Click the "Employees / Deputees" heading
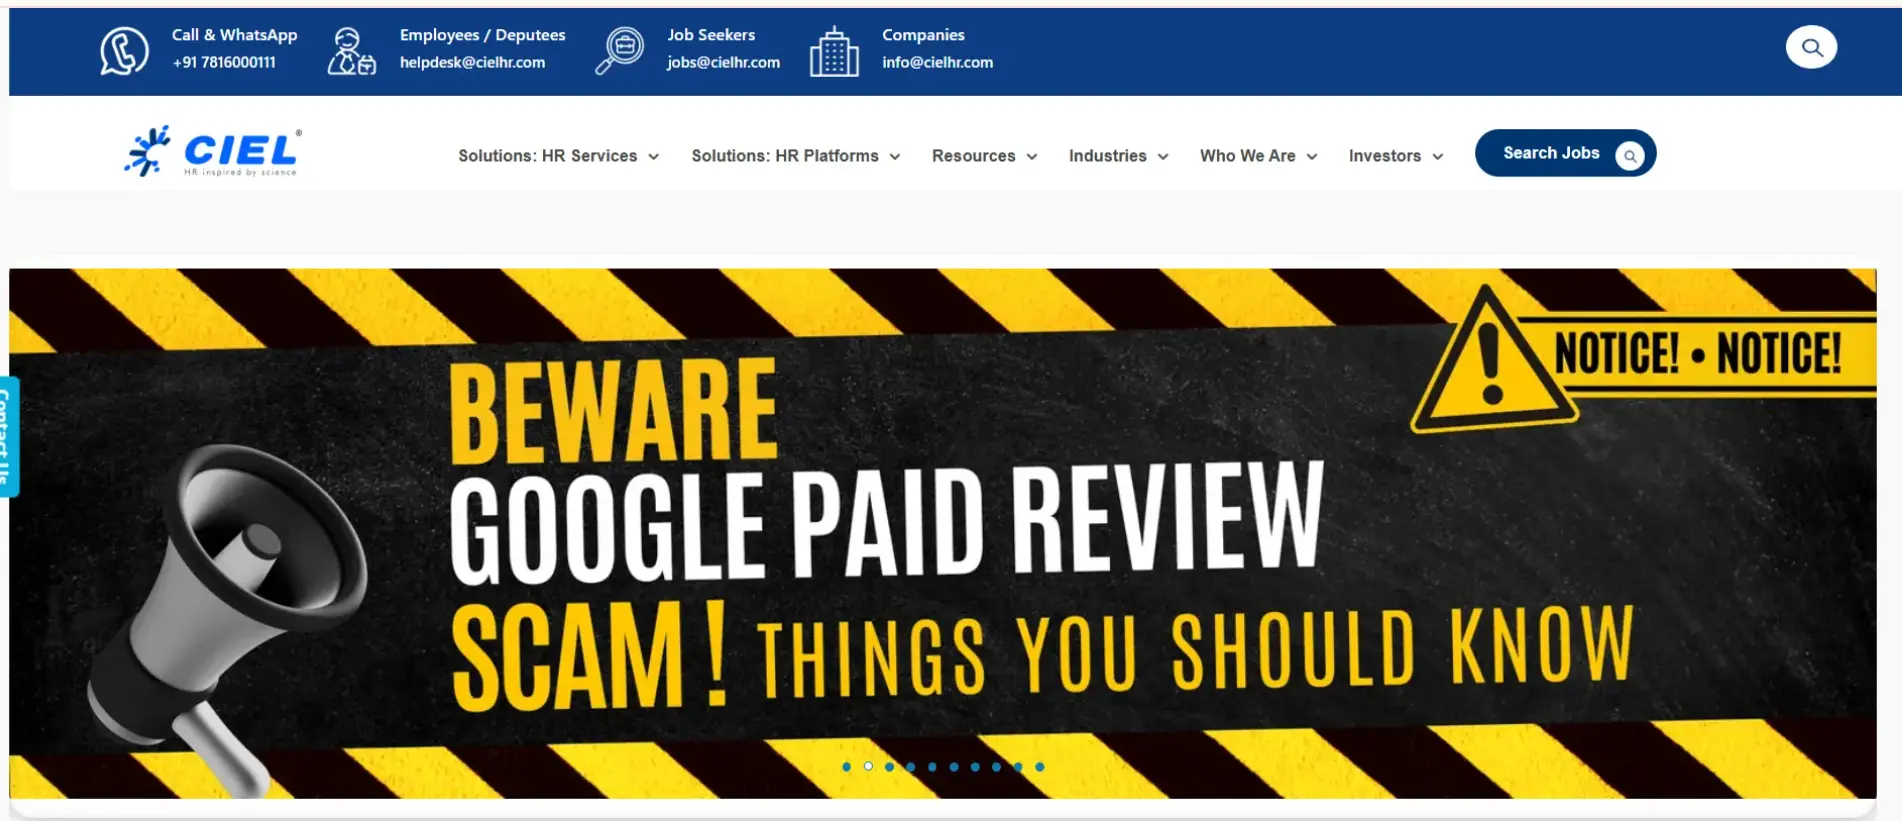 point(482,35)
